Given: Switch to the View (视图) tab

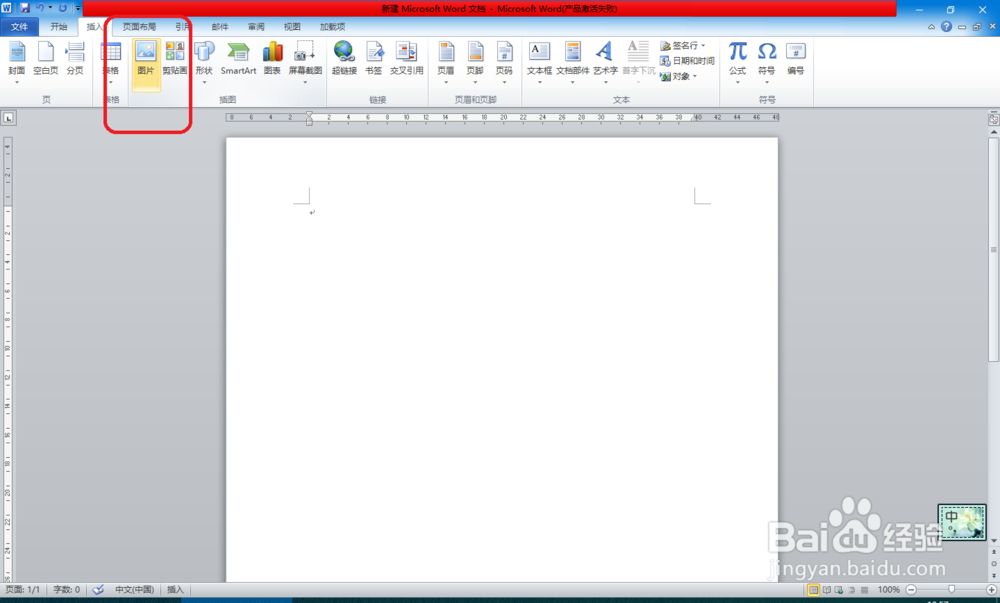Looking at the screenshot, I should (x=292, y=27).
